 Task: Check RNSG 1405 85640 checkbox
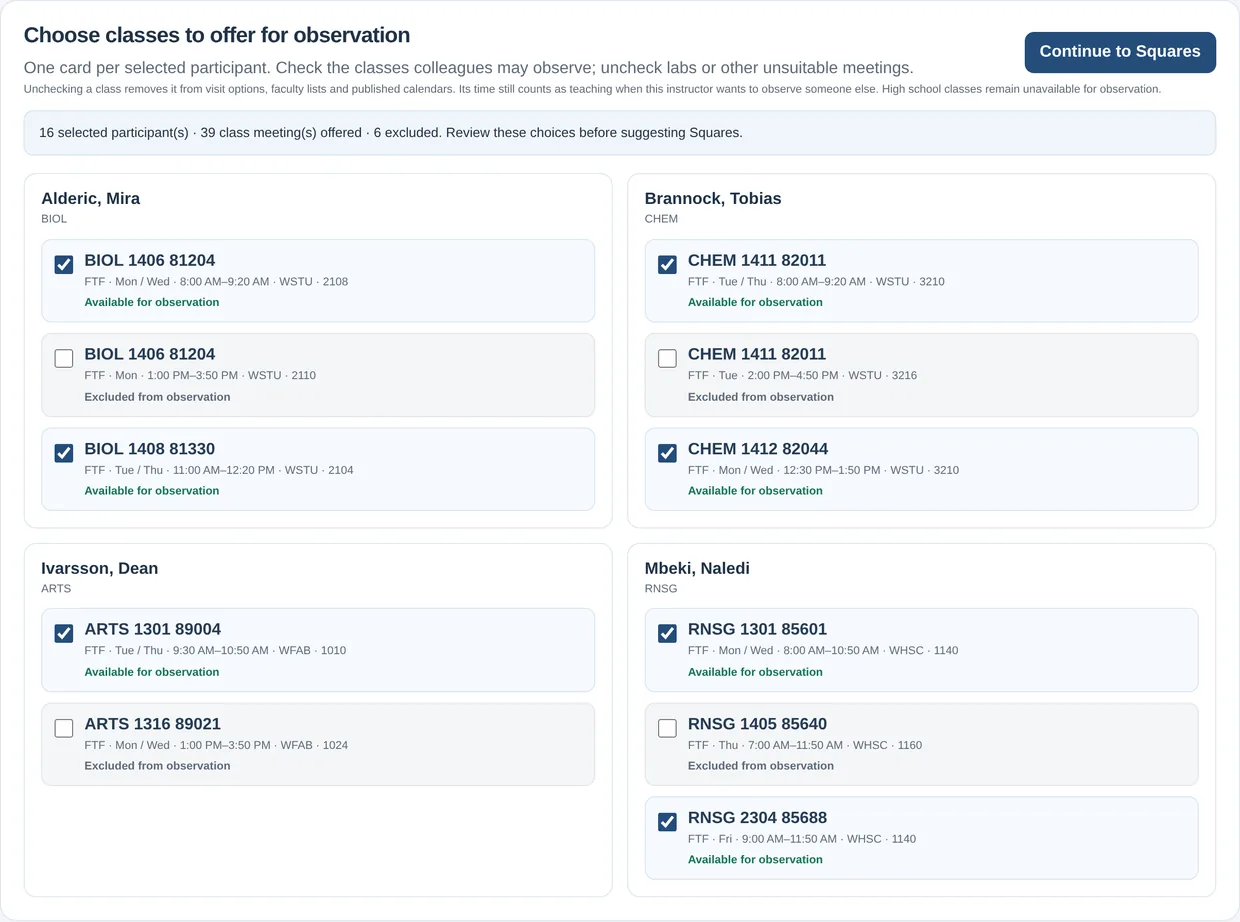pyautogui.click(x=667, y=728)
